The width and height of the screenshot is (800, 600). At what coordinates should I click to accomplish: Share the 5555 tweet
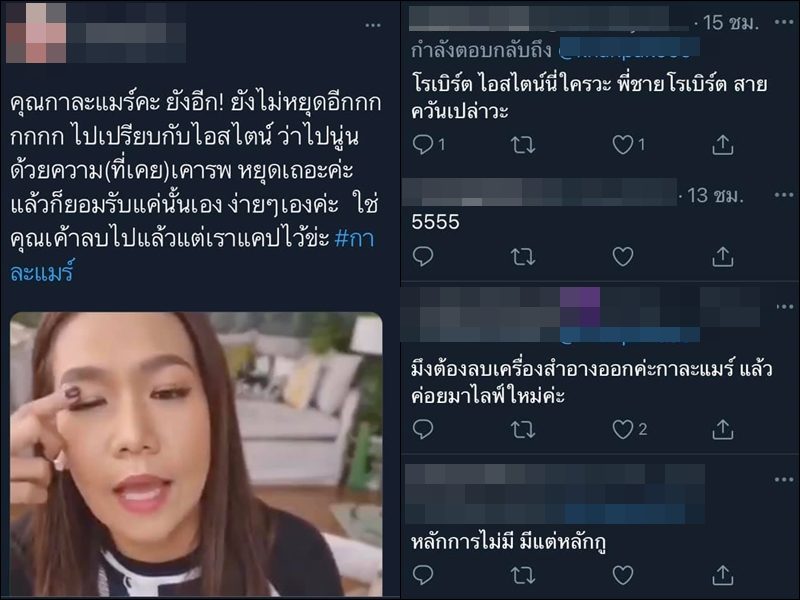[722, 257]
